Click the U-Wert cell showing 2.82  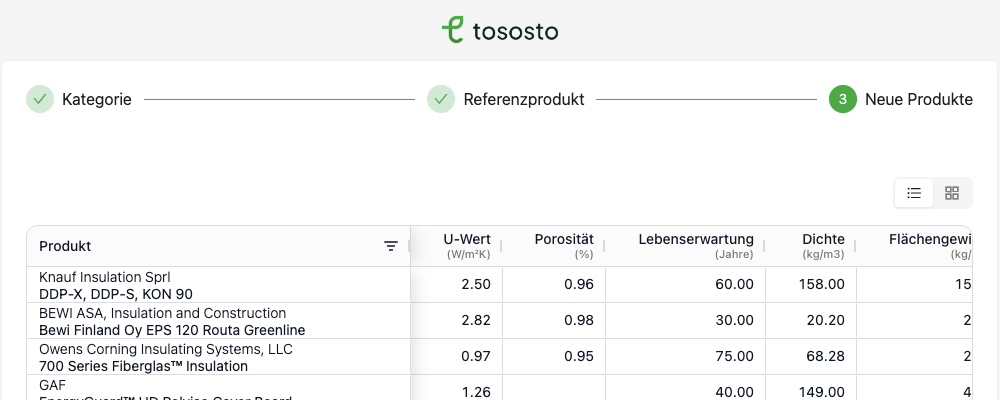click(x=475, y=321)
